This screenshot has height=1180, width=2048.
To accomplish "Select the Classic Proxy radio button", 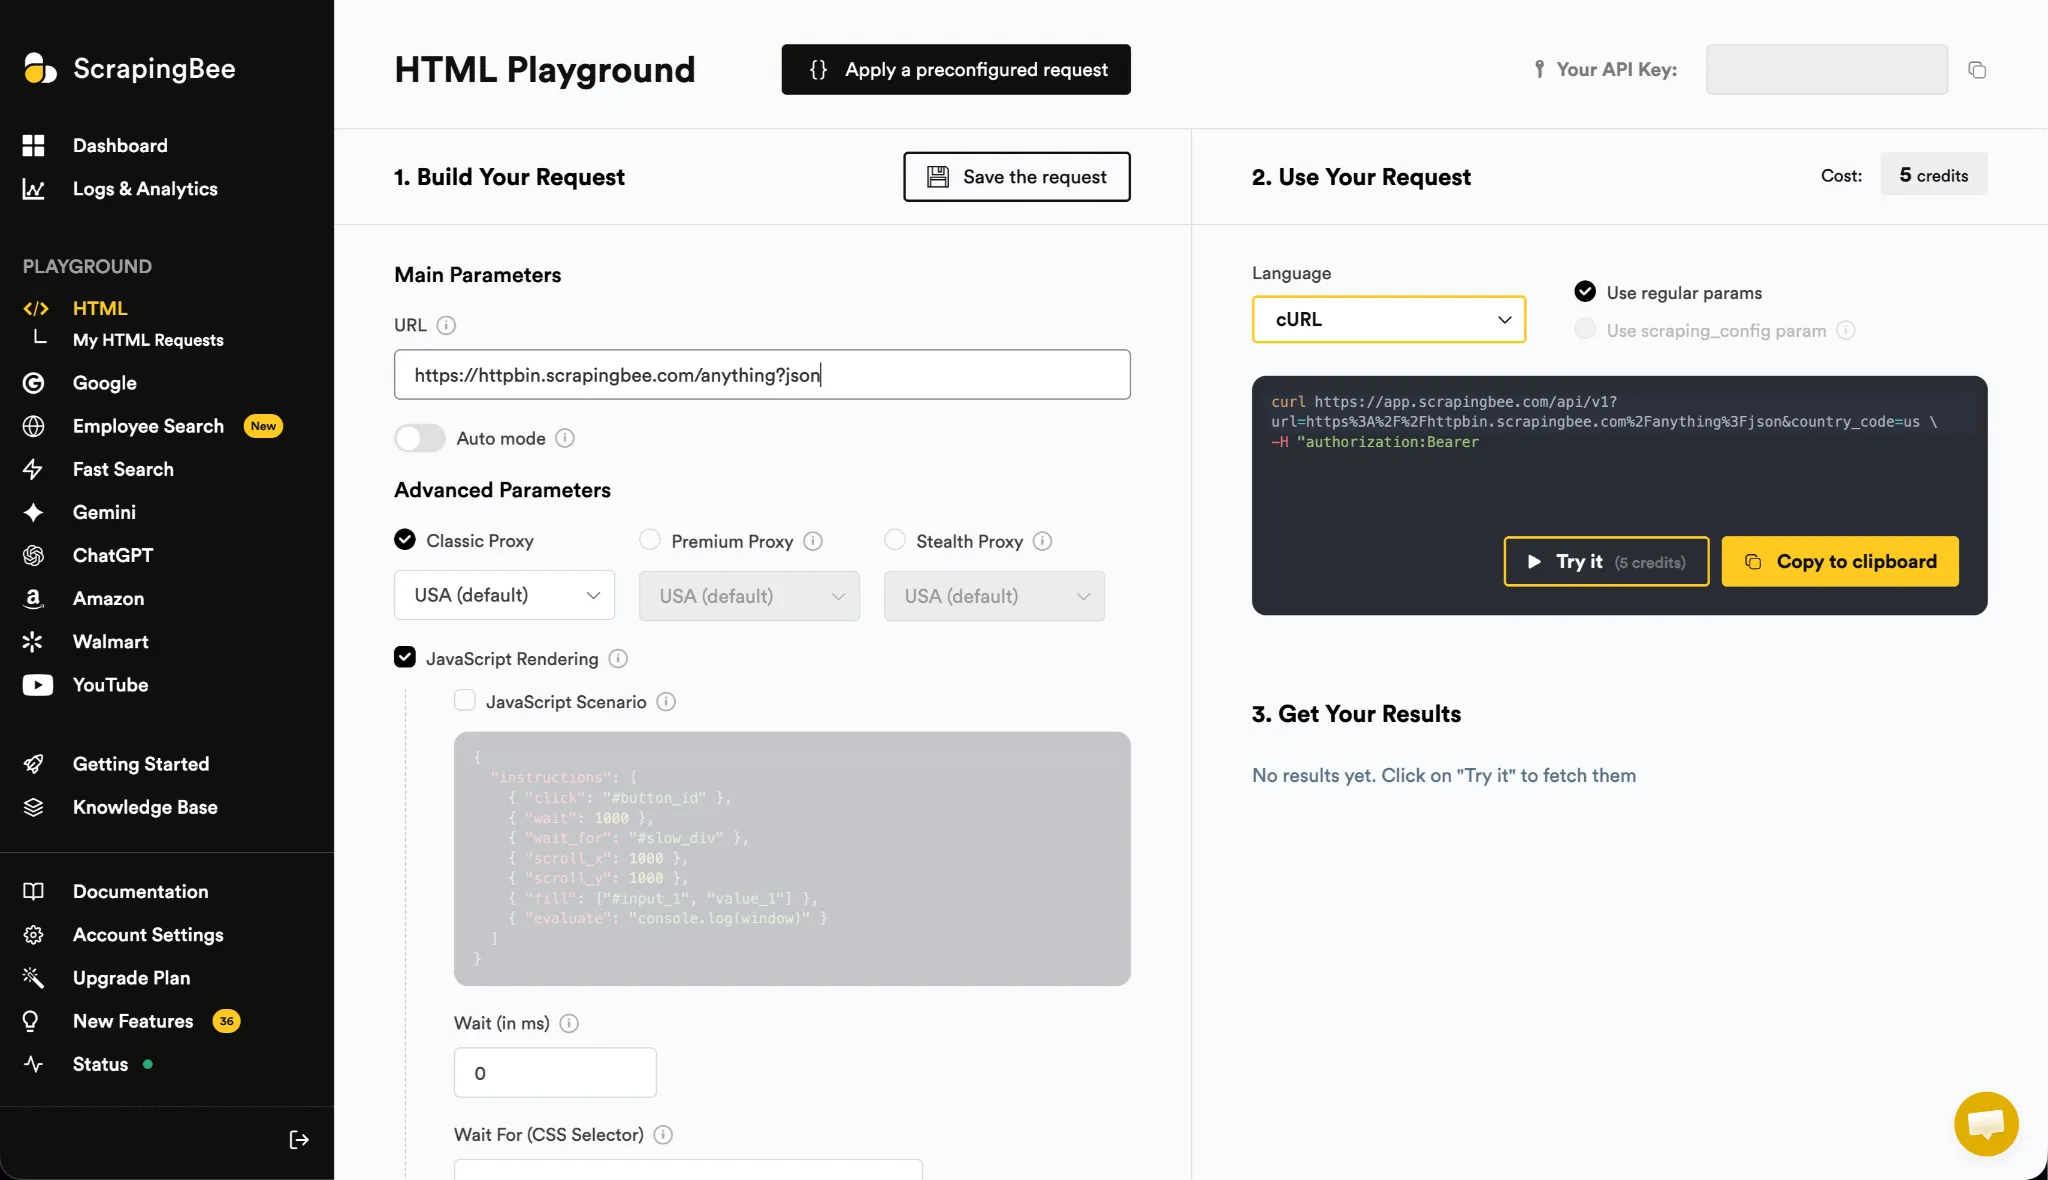I will 405,540.
